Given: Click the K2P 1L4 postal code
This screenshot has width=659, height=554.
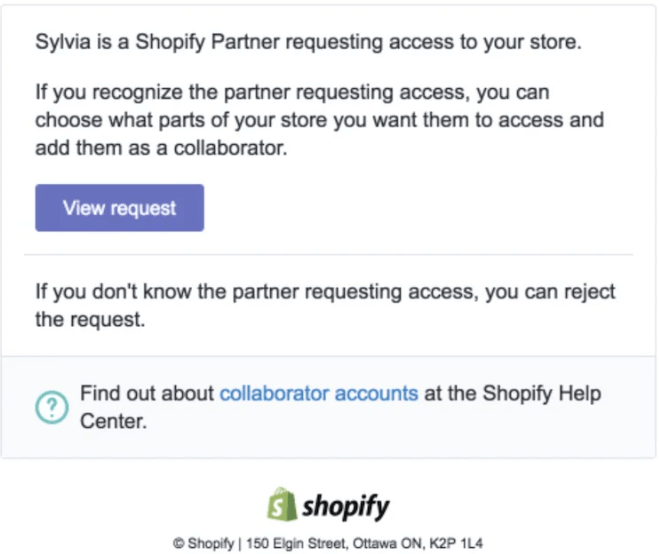Looking at the screenshot, I should pyautogui.click(x=456, y=543).
